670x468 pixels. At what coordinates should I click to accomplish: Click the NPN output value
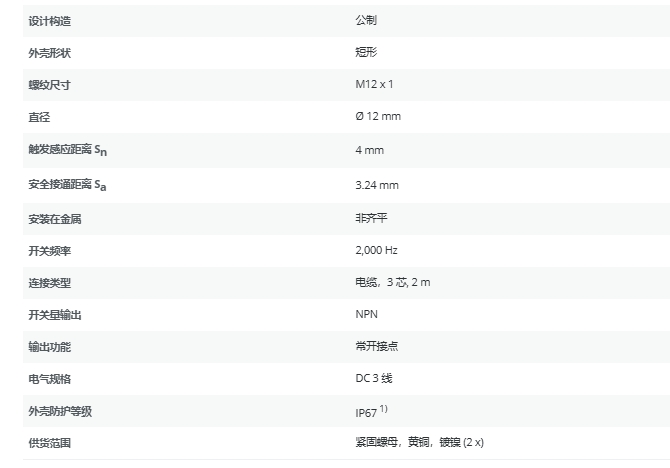366,315
